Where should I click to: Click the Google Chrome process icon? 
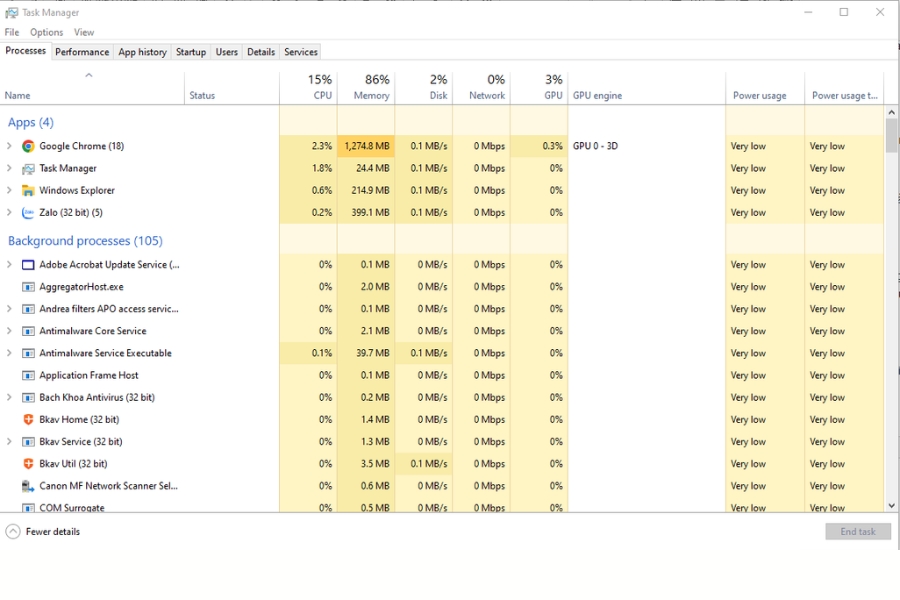28,146
